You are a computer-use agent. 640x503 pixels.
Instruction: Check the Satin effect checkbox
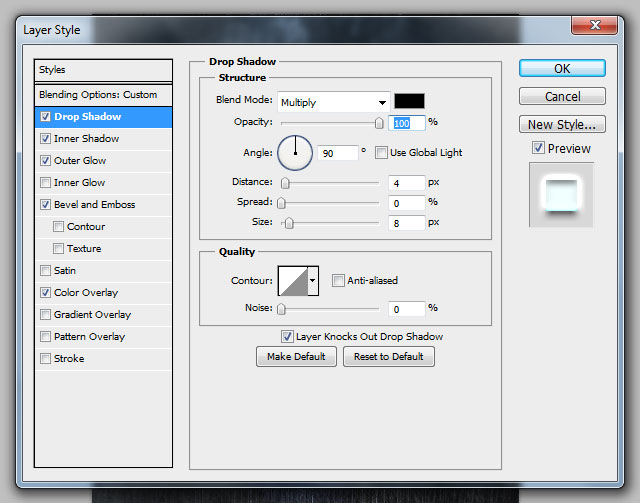click(x=45, y=271)
